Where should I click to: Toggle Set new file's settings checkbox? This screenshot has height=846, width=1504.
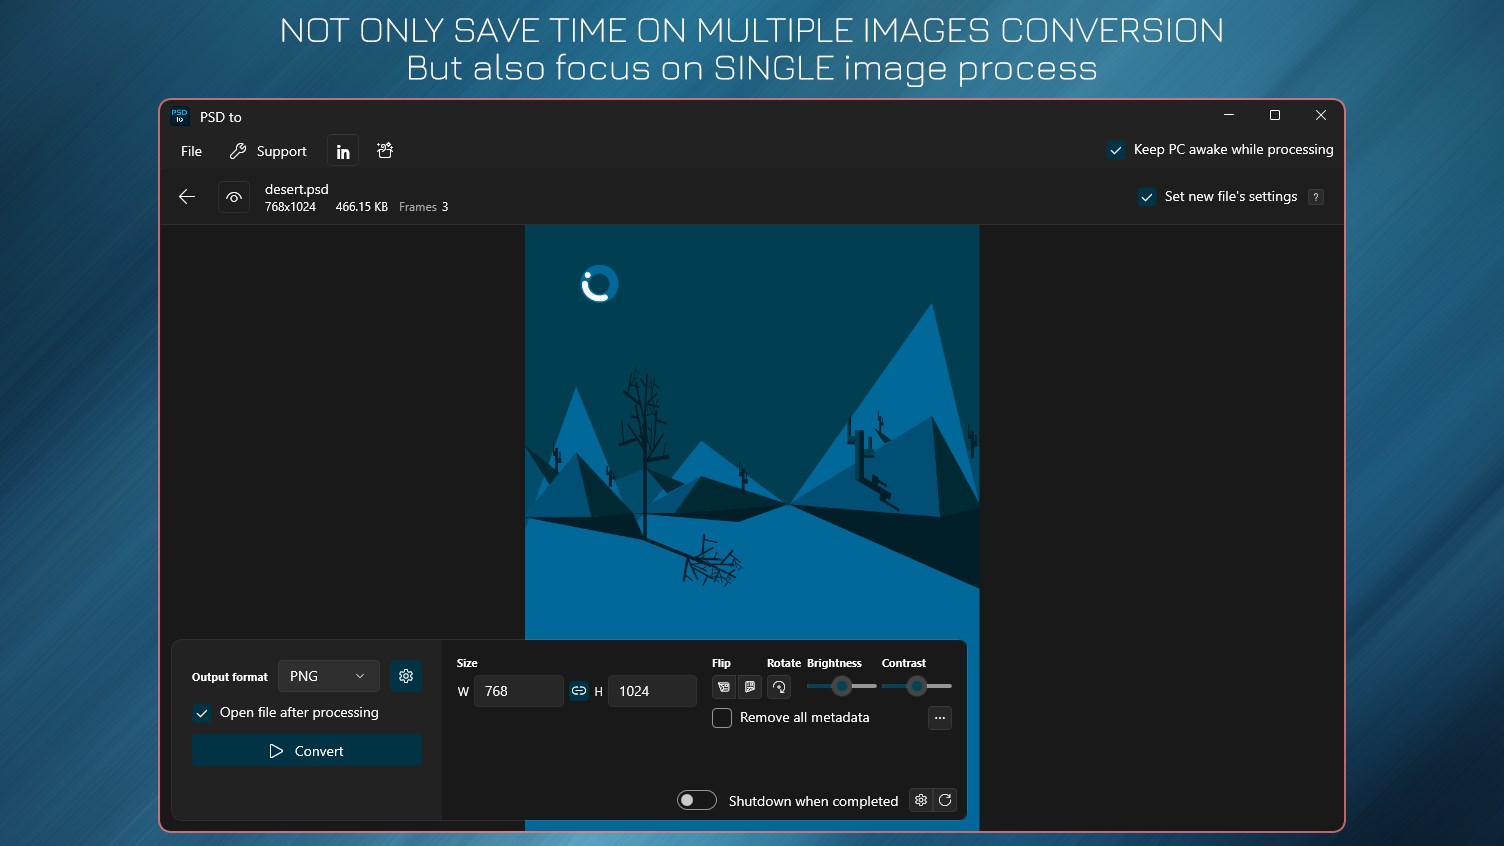tap(1147, 197)
